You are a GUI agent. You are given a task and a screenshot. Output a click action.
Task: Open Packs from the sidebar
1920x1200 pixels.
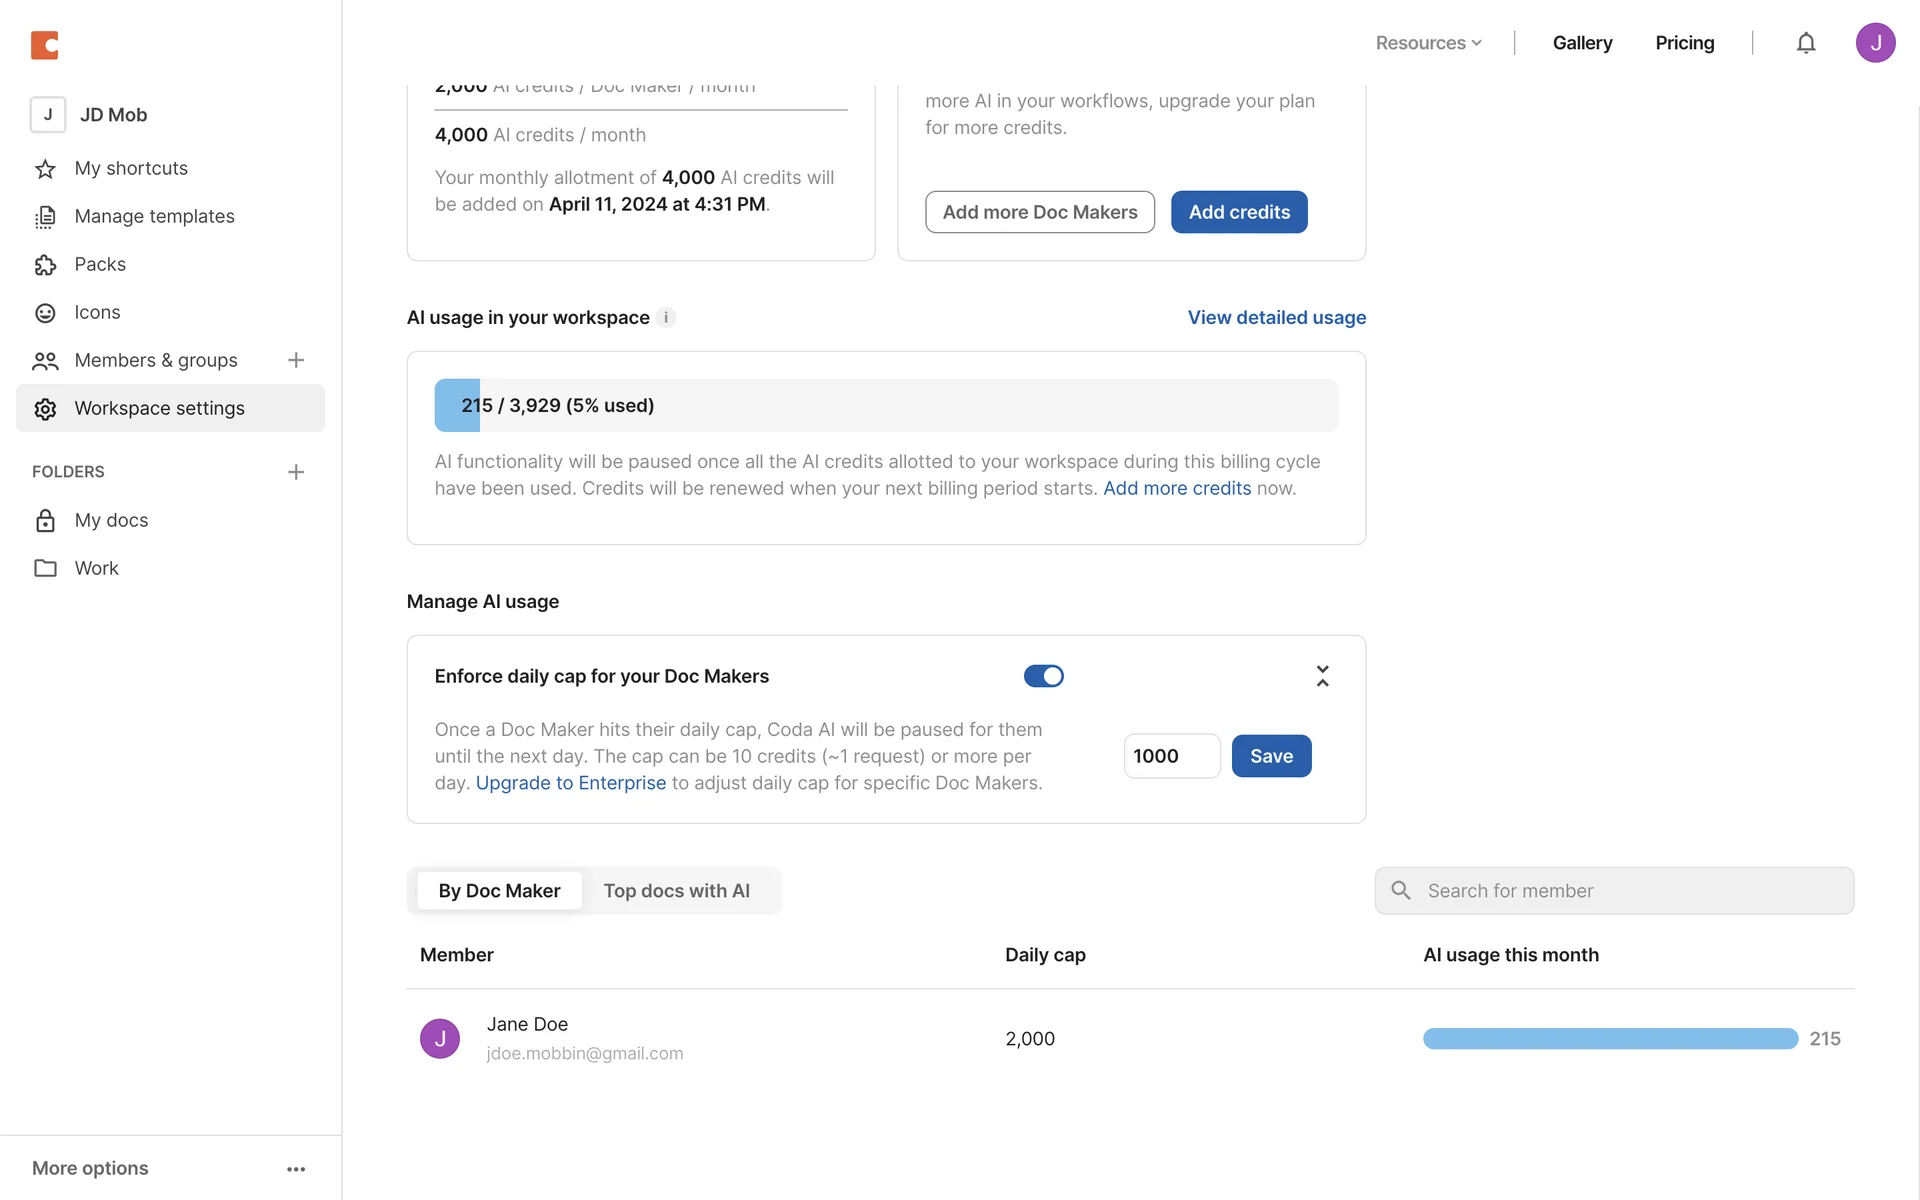click(x=100, y=264)
